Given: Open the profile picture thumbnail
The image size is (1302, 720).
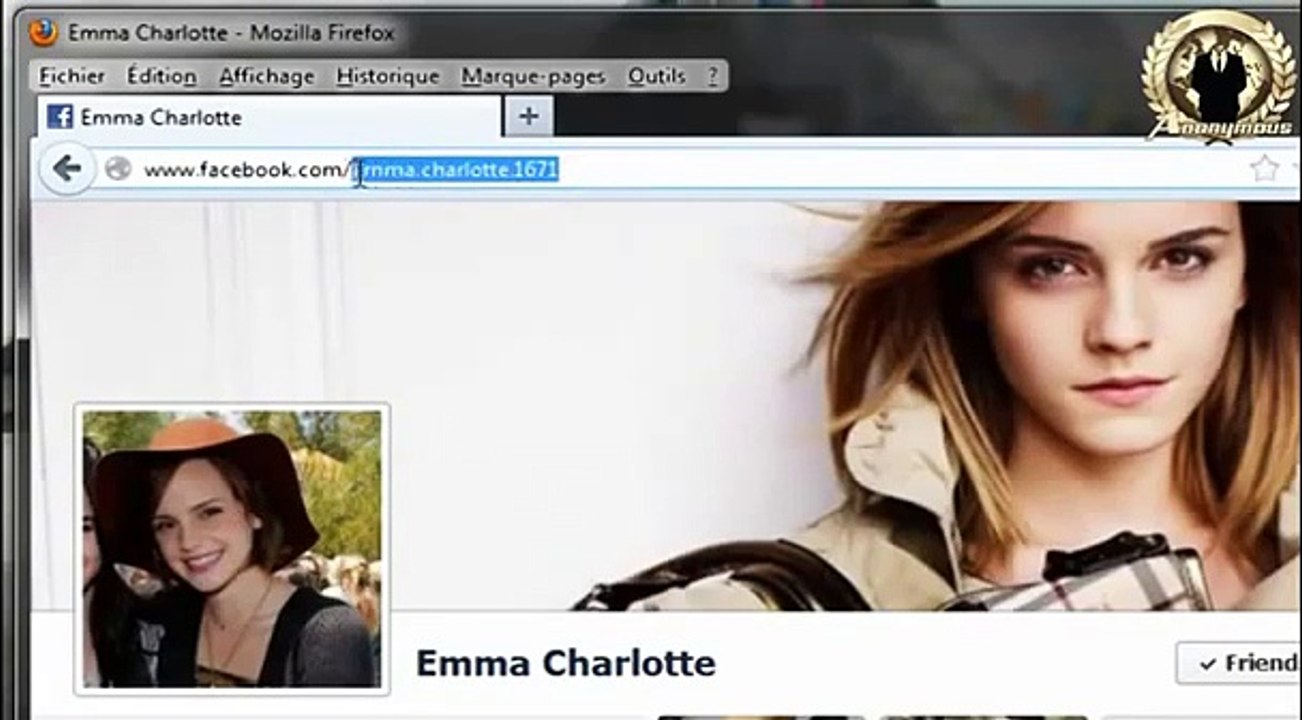Looking at the screenshot, I should (x=232, y=549).
